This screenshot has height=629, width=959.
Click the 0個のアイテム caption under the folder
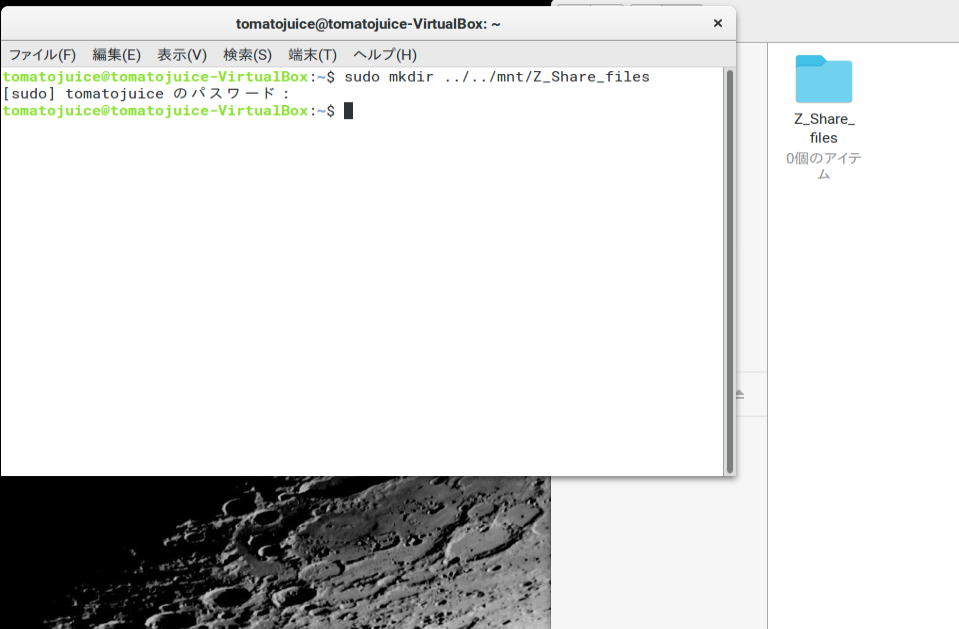(823, 166)
